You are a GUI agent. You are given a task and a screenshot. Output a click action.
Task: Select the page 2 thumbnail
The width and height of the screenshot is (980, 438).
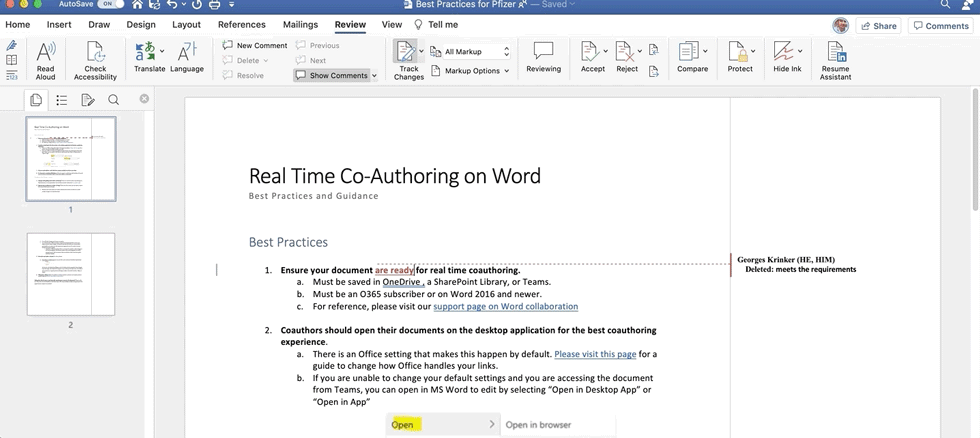[x=70, y=274]
